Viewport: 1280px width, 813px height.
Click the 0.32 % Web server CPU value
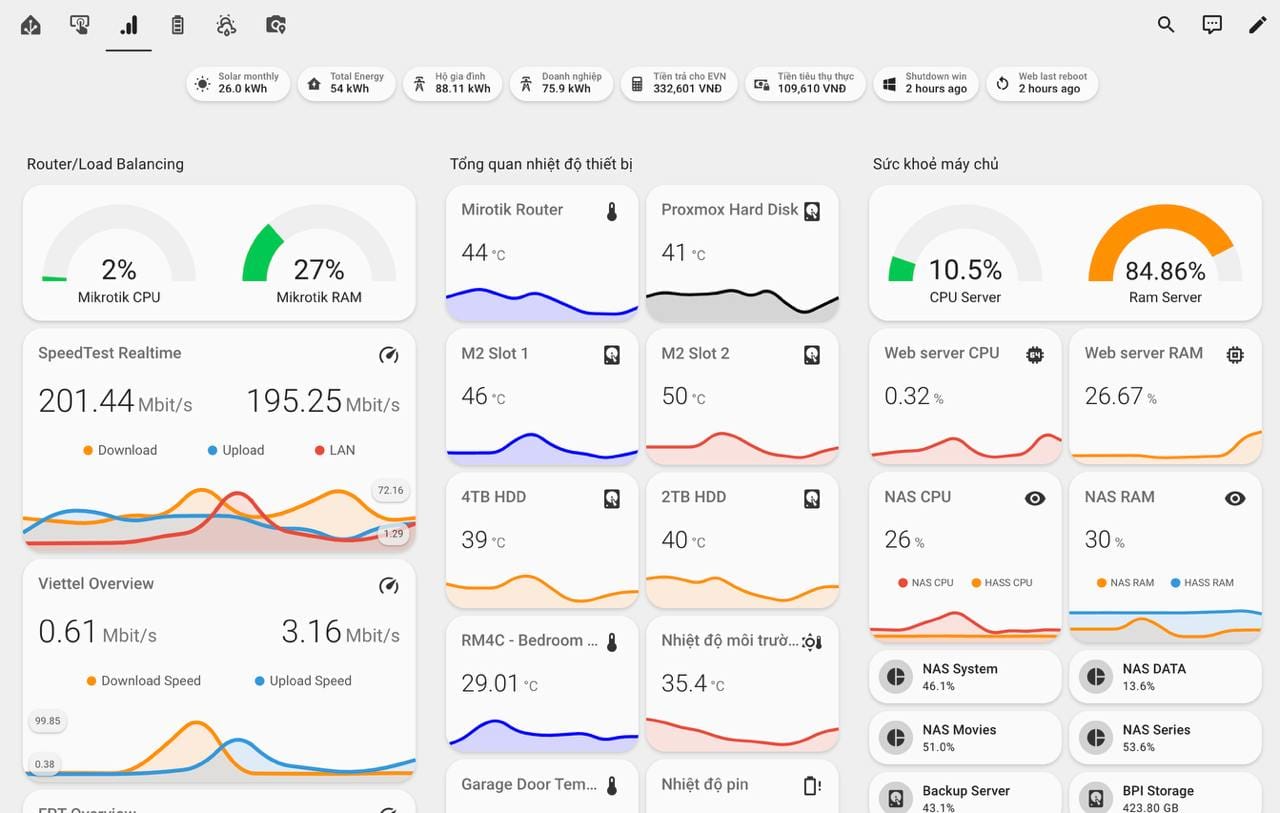tap(914, 397)
